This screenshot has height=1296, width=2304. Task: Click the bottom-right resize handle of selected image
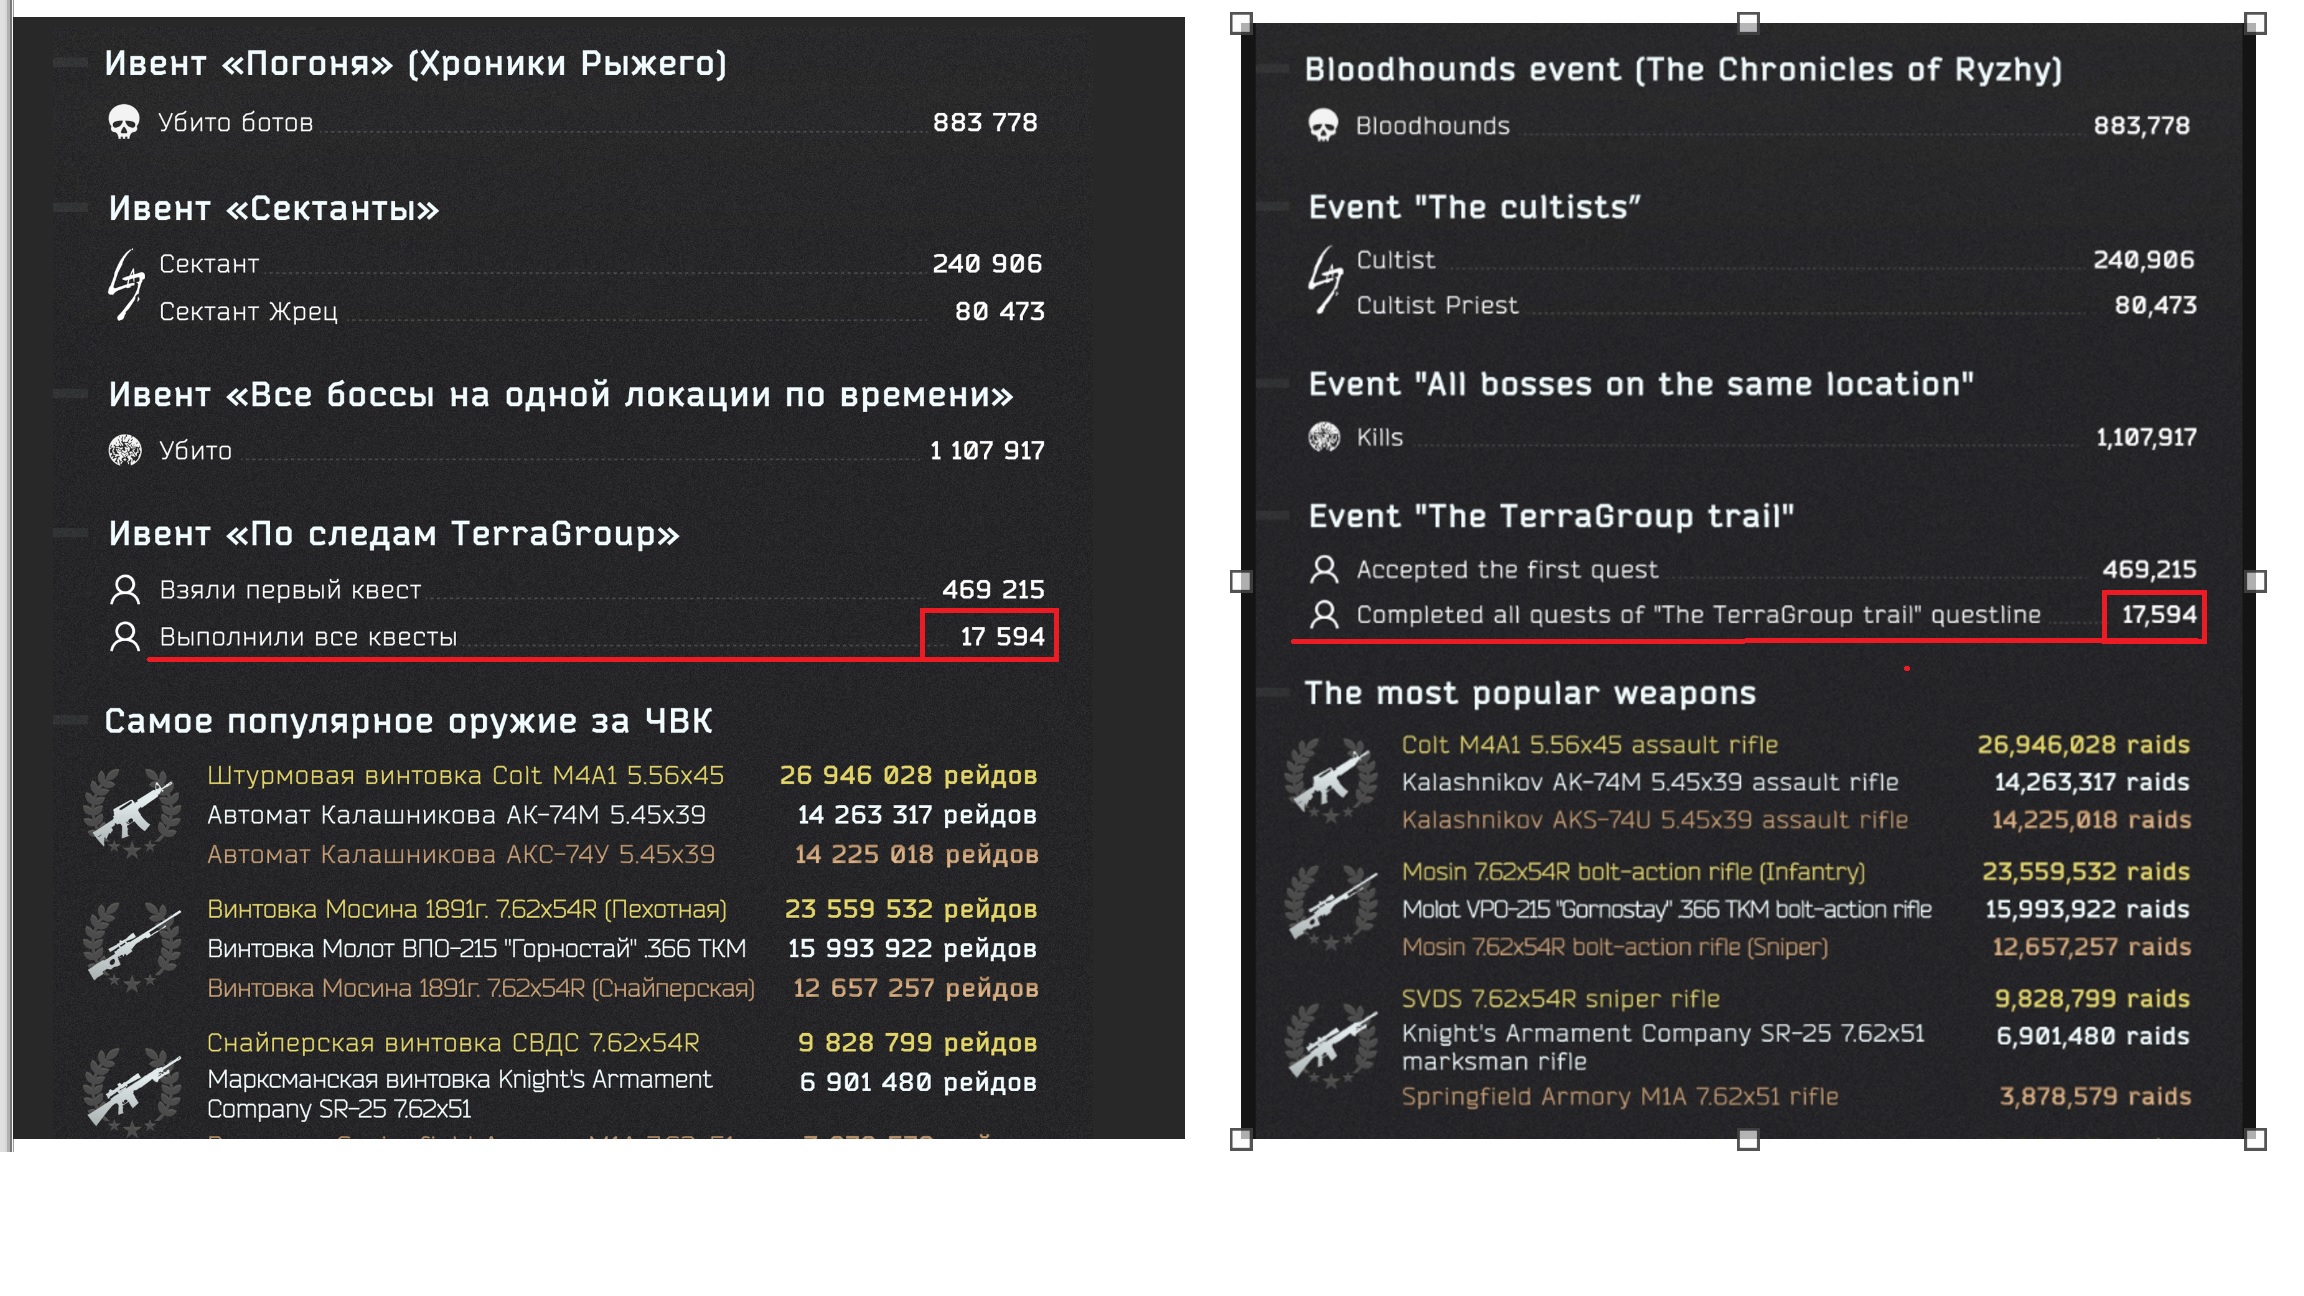coord(2255,1139)
